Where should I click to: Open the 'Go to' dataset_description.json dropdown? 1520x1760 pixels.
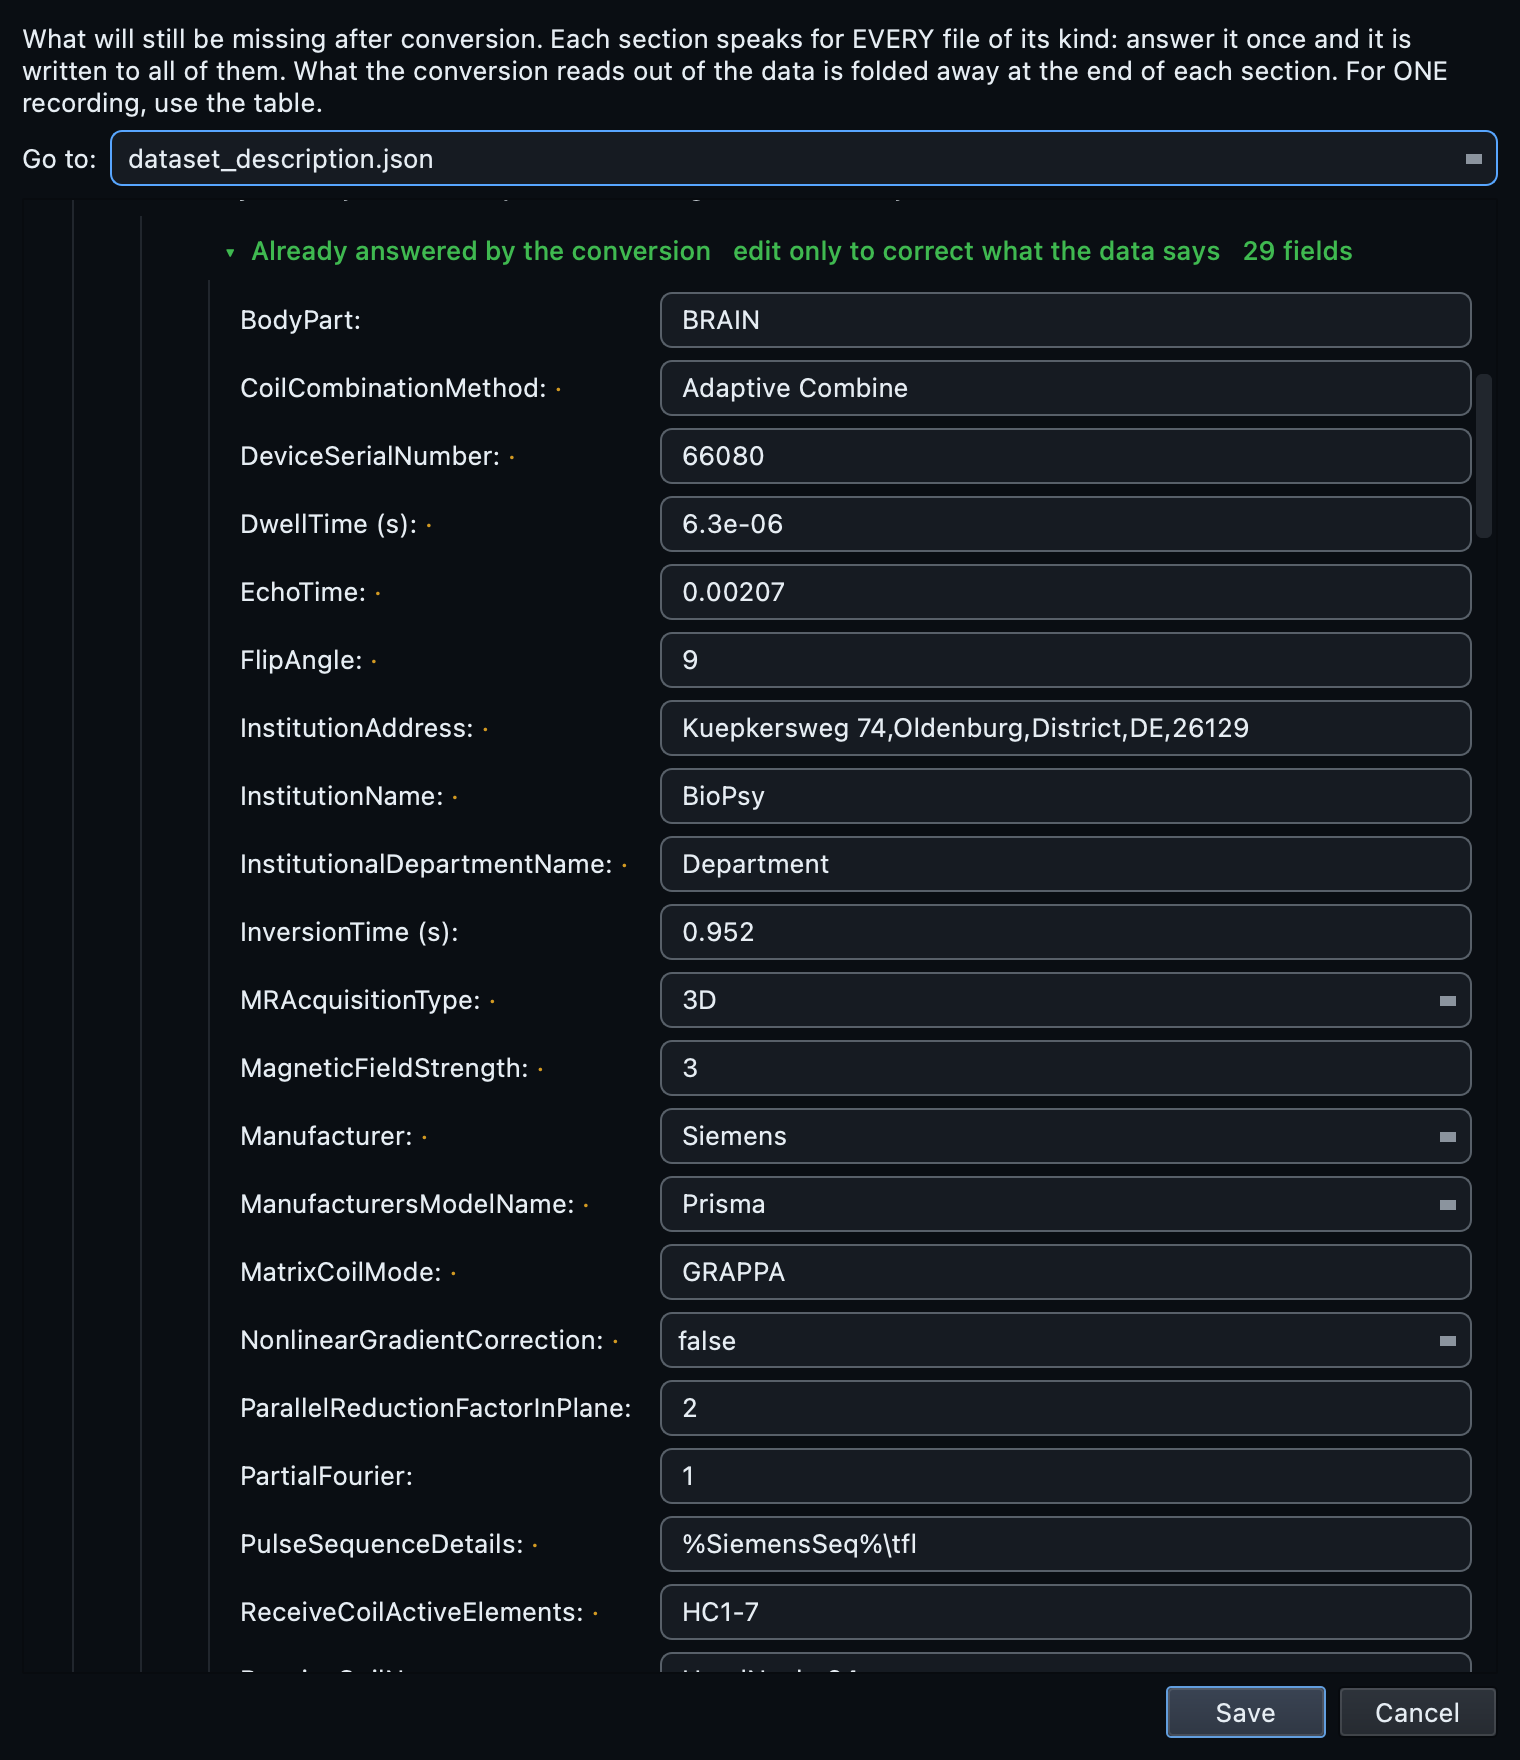click(x=803, y=158)
